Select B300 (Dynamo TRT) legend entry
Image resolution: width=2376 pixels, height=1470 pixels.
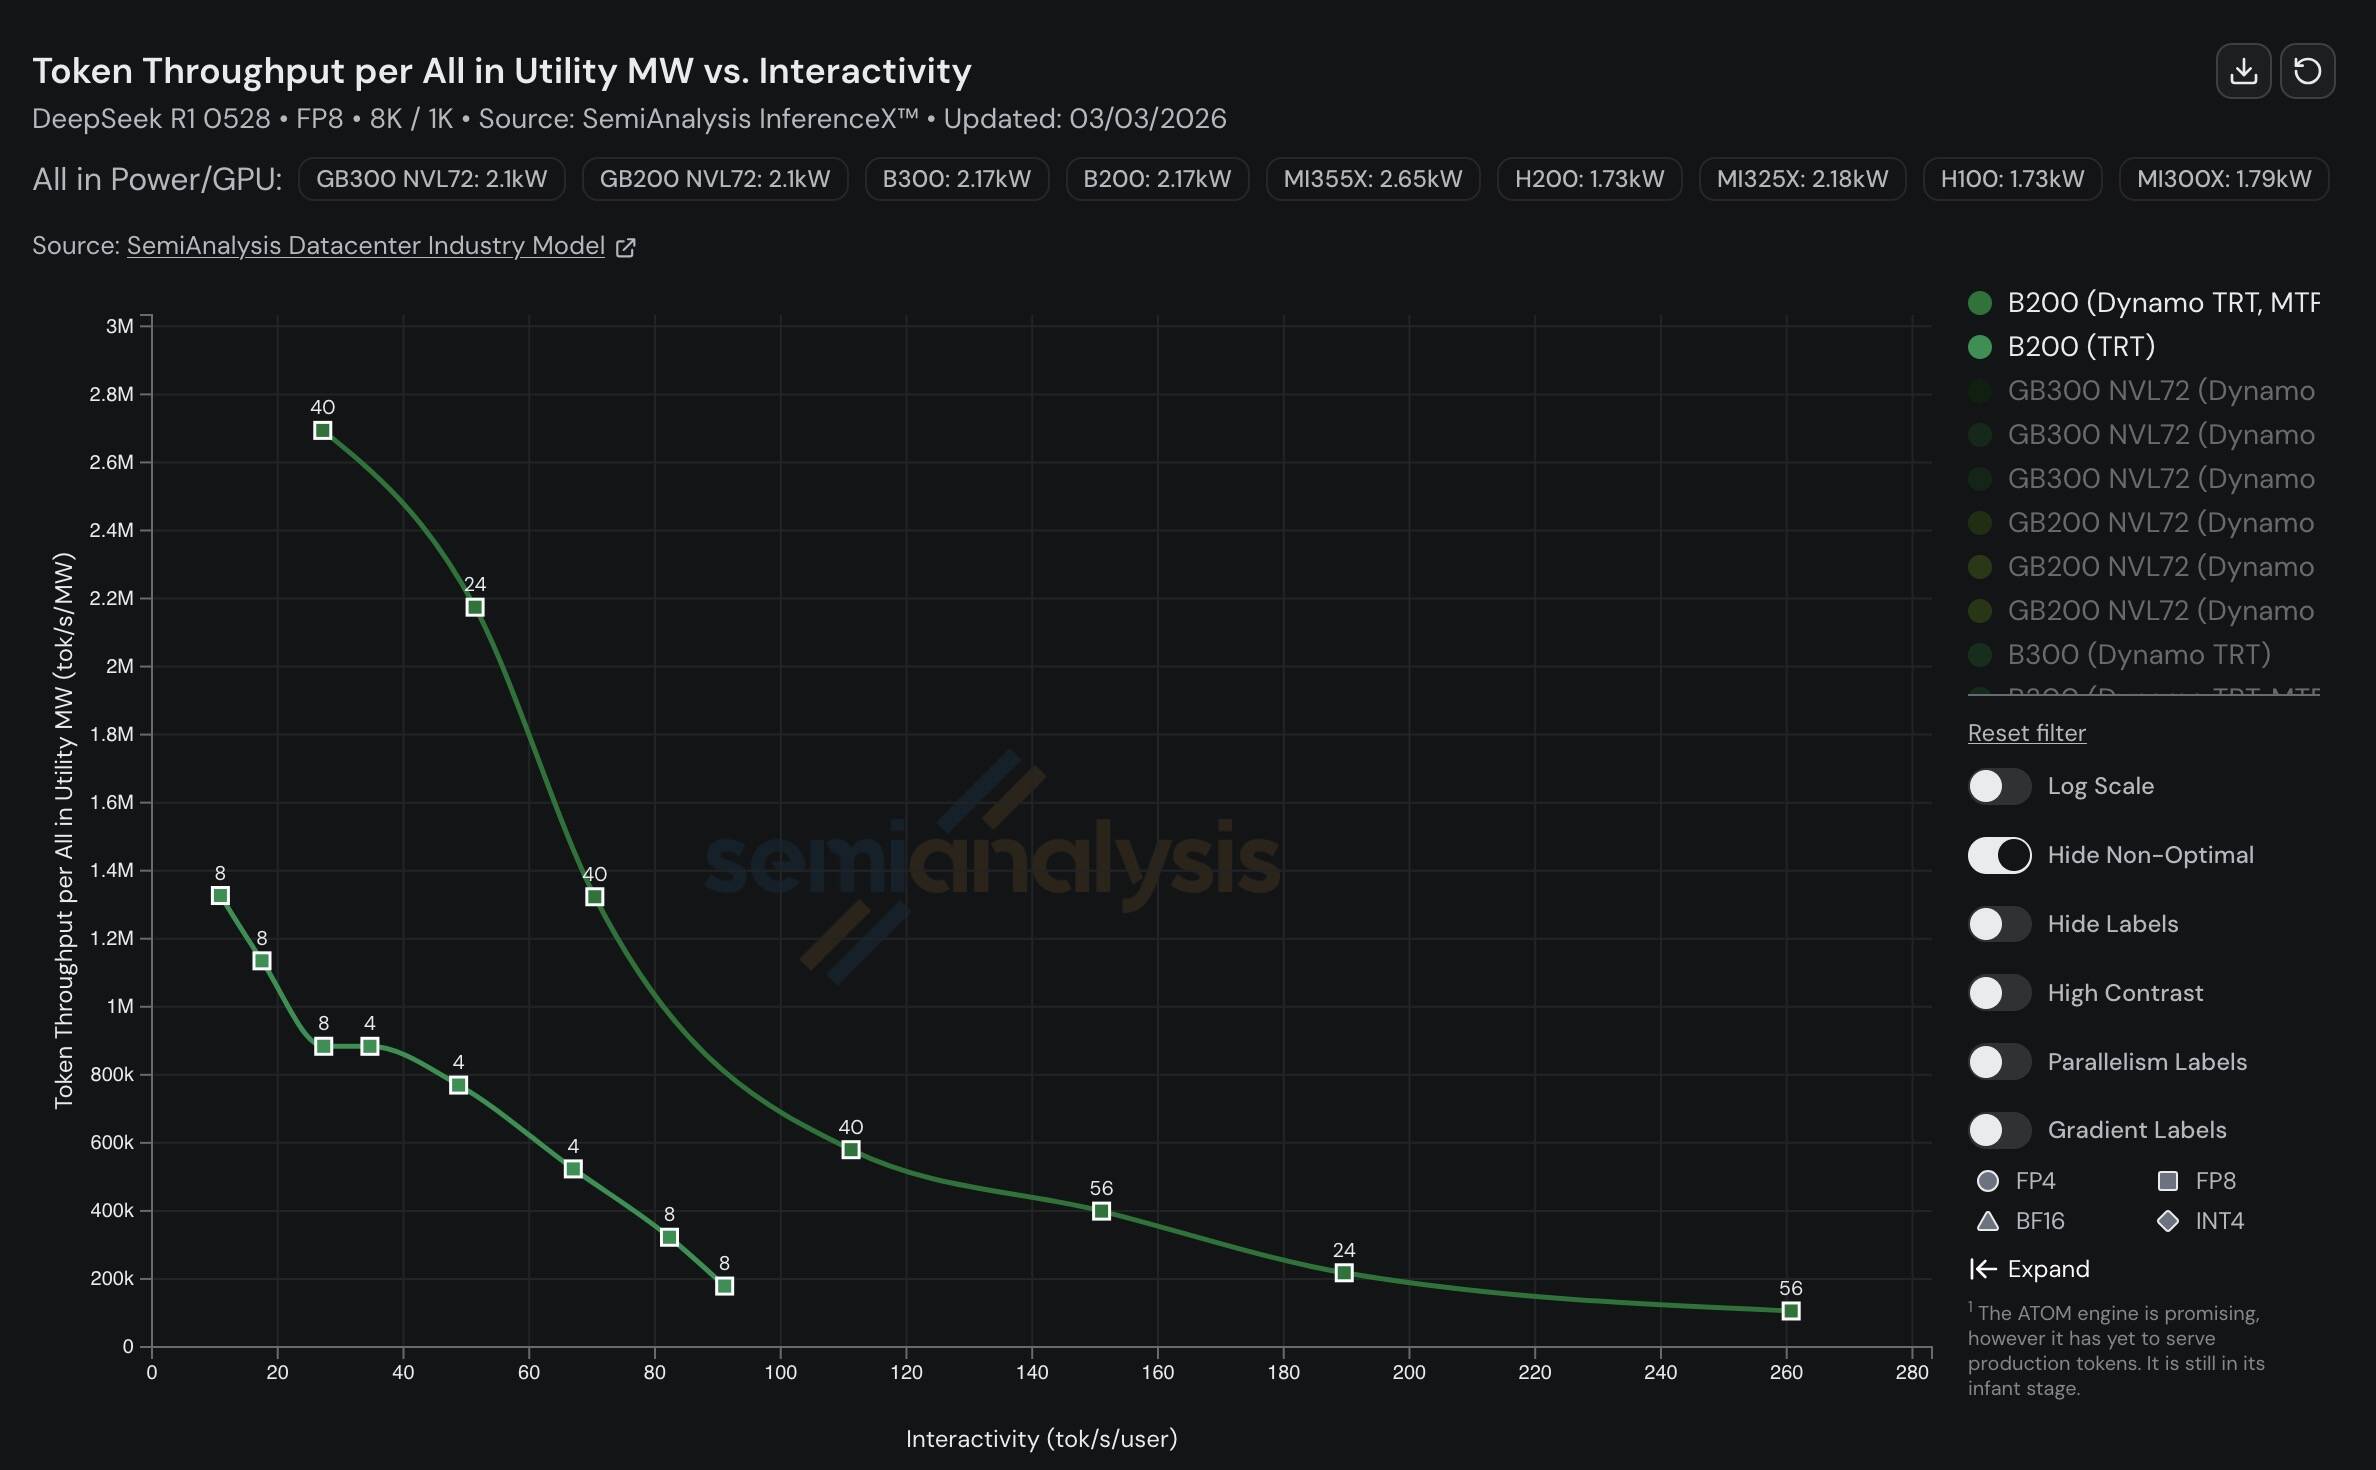pyautogui.click(x=2138, y=655)
